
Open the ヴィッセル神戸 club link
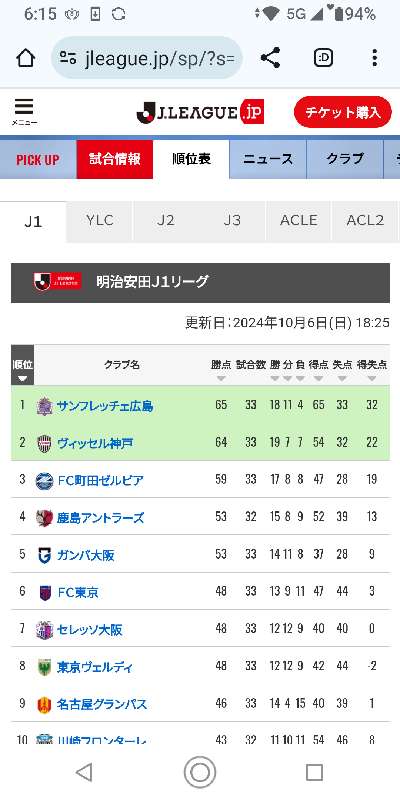tap(95, 443)
